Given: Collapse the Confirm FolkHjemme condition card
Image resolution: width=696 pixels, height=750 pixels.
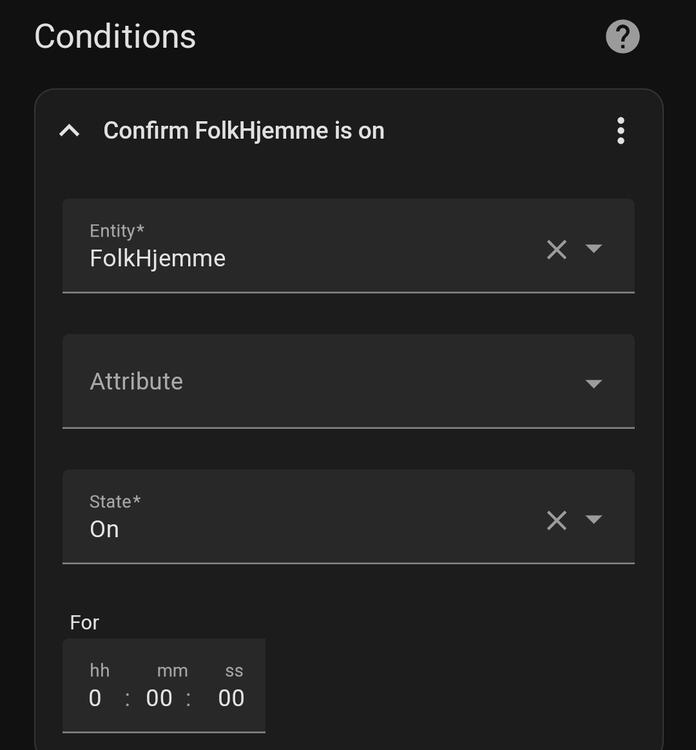Looking at the screenshot, I should [x=69, y=131].
